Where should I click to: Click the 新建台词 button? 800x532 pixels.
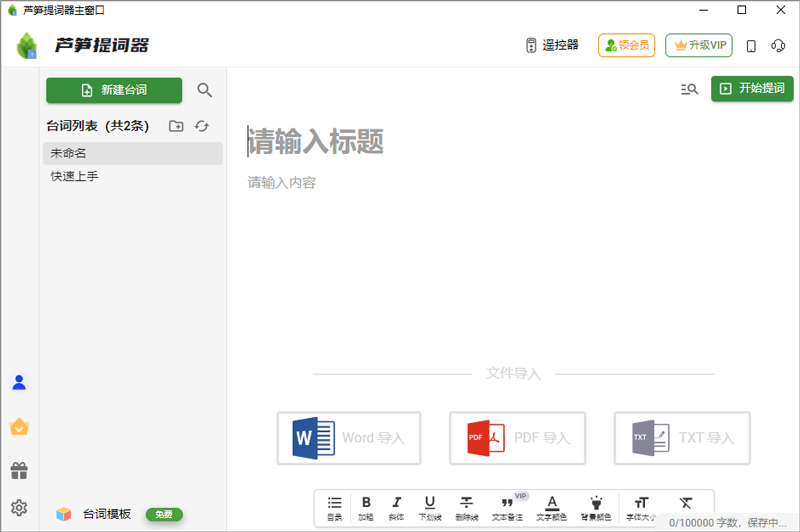tap(114, 90)
